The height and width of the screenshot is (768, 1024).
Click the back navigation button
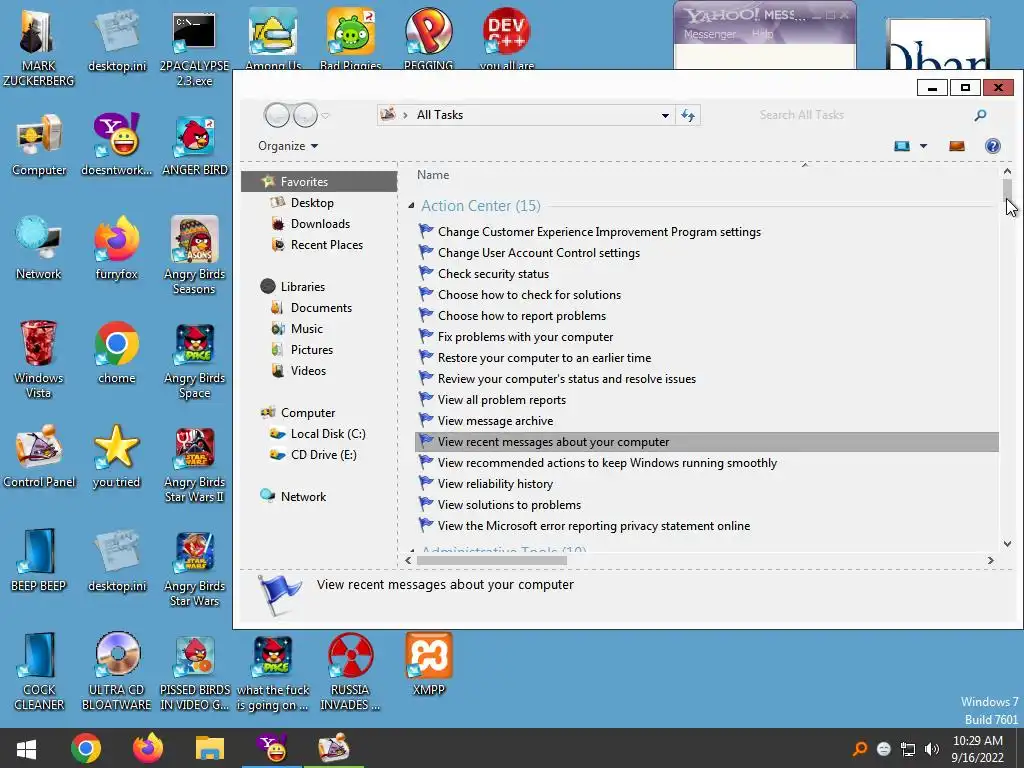tap(277, 116)
